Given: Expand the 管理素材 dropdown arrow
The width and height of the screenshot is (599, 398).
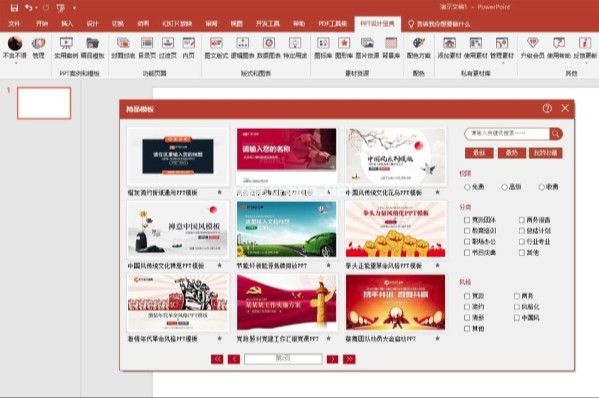Looking at the screenshot, I should [502, 63].
